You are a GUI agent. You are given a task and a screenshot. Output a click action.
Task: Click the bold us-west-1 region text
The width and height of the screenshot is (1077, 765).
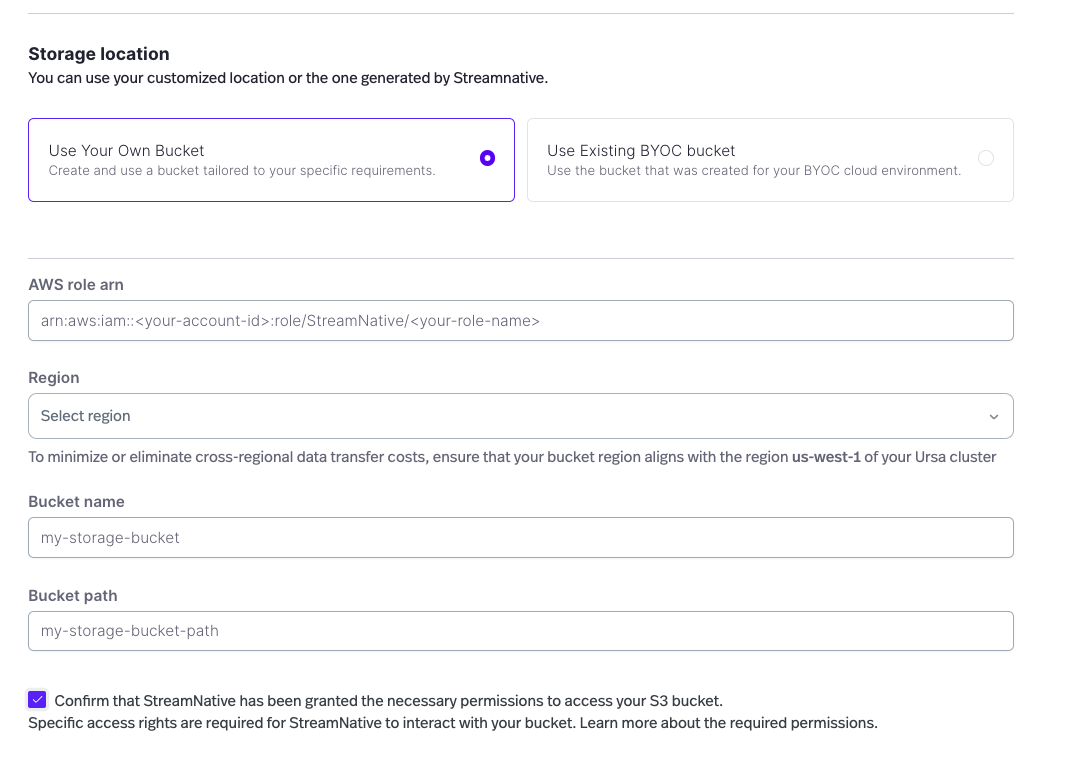click(826, 458)
